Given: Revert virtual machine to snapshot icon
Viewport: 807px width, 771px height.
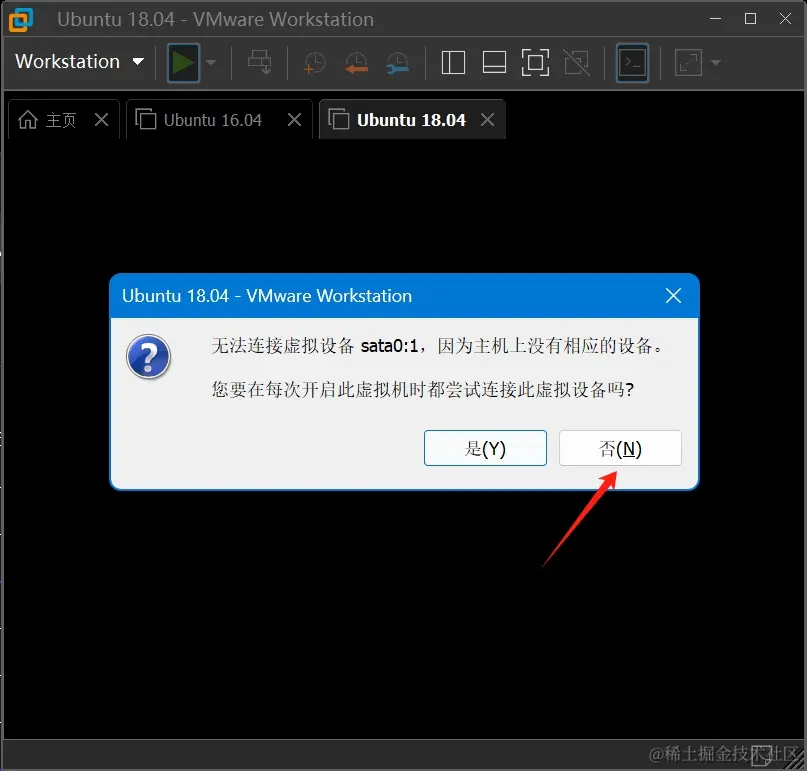Looking at the screenshot, I should coord(356,63).
